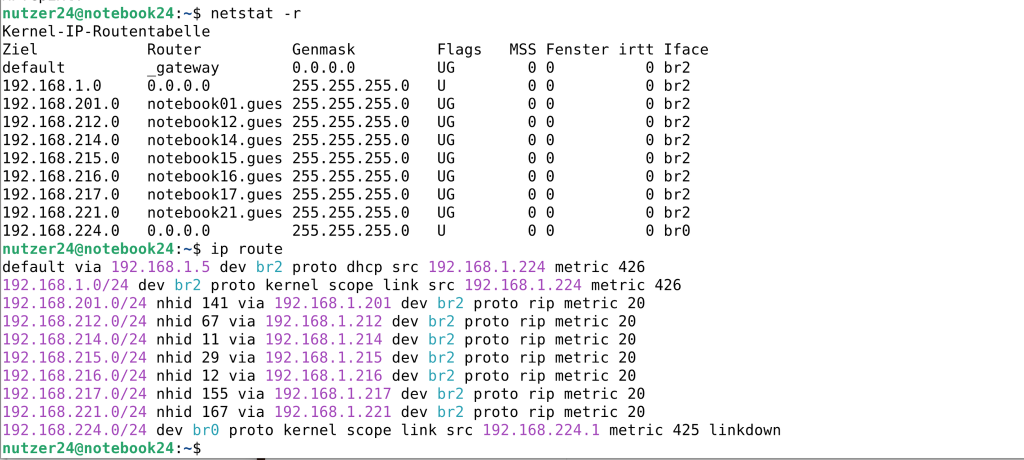This screenshot has height=460, width=1024.
Task: Select router 'notebook17.gues'
Action: click(x=215, y=194)
